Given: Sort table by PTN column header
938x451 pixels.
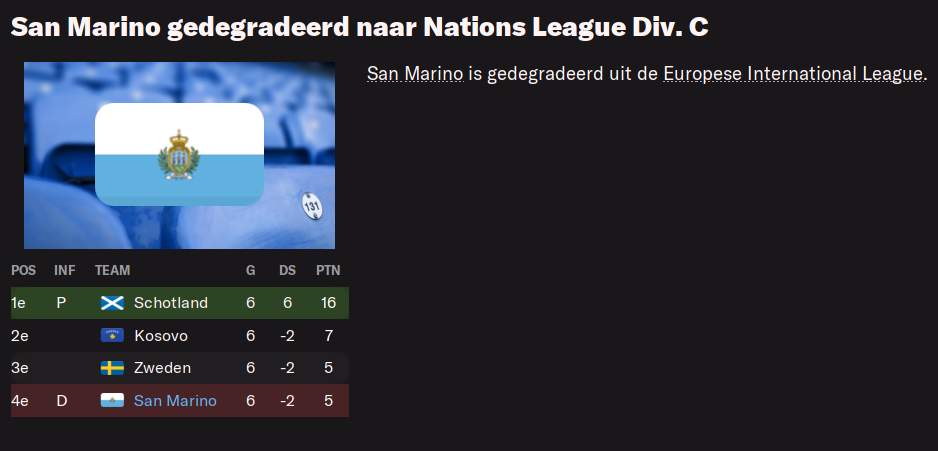Looking at the screenshot, I should click(x=328, y=270).
